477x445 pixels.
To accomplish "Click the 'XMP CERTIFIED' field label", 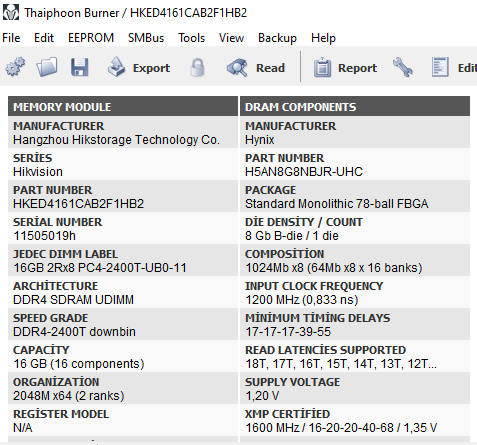I will pyautogui.click(x=287, y=414).
